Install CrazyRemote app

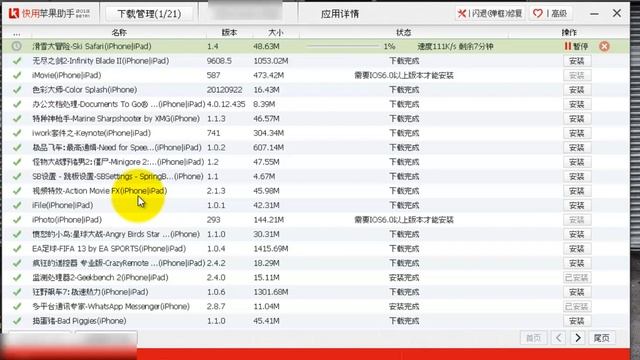pyautogui.click(x=577, y=263)
